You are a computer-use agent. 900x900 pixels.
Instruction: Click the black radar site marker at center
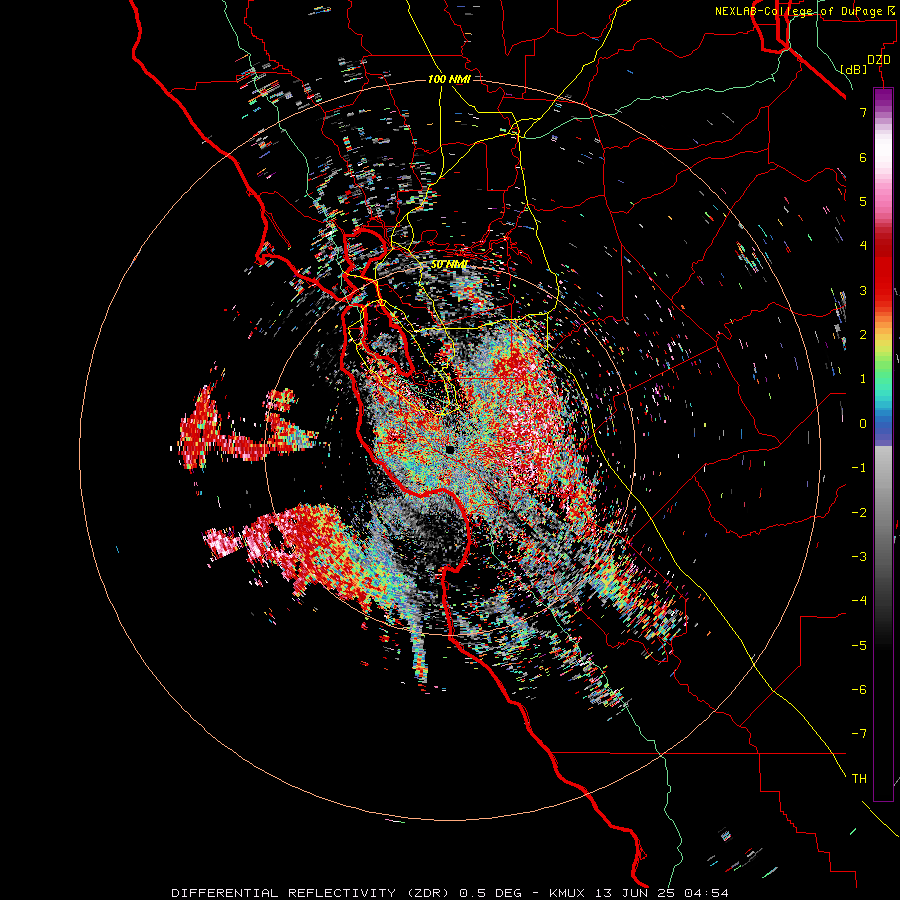450,449
